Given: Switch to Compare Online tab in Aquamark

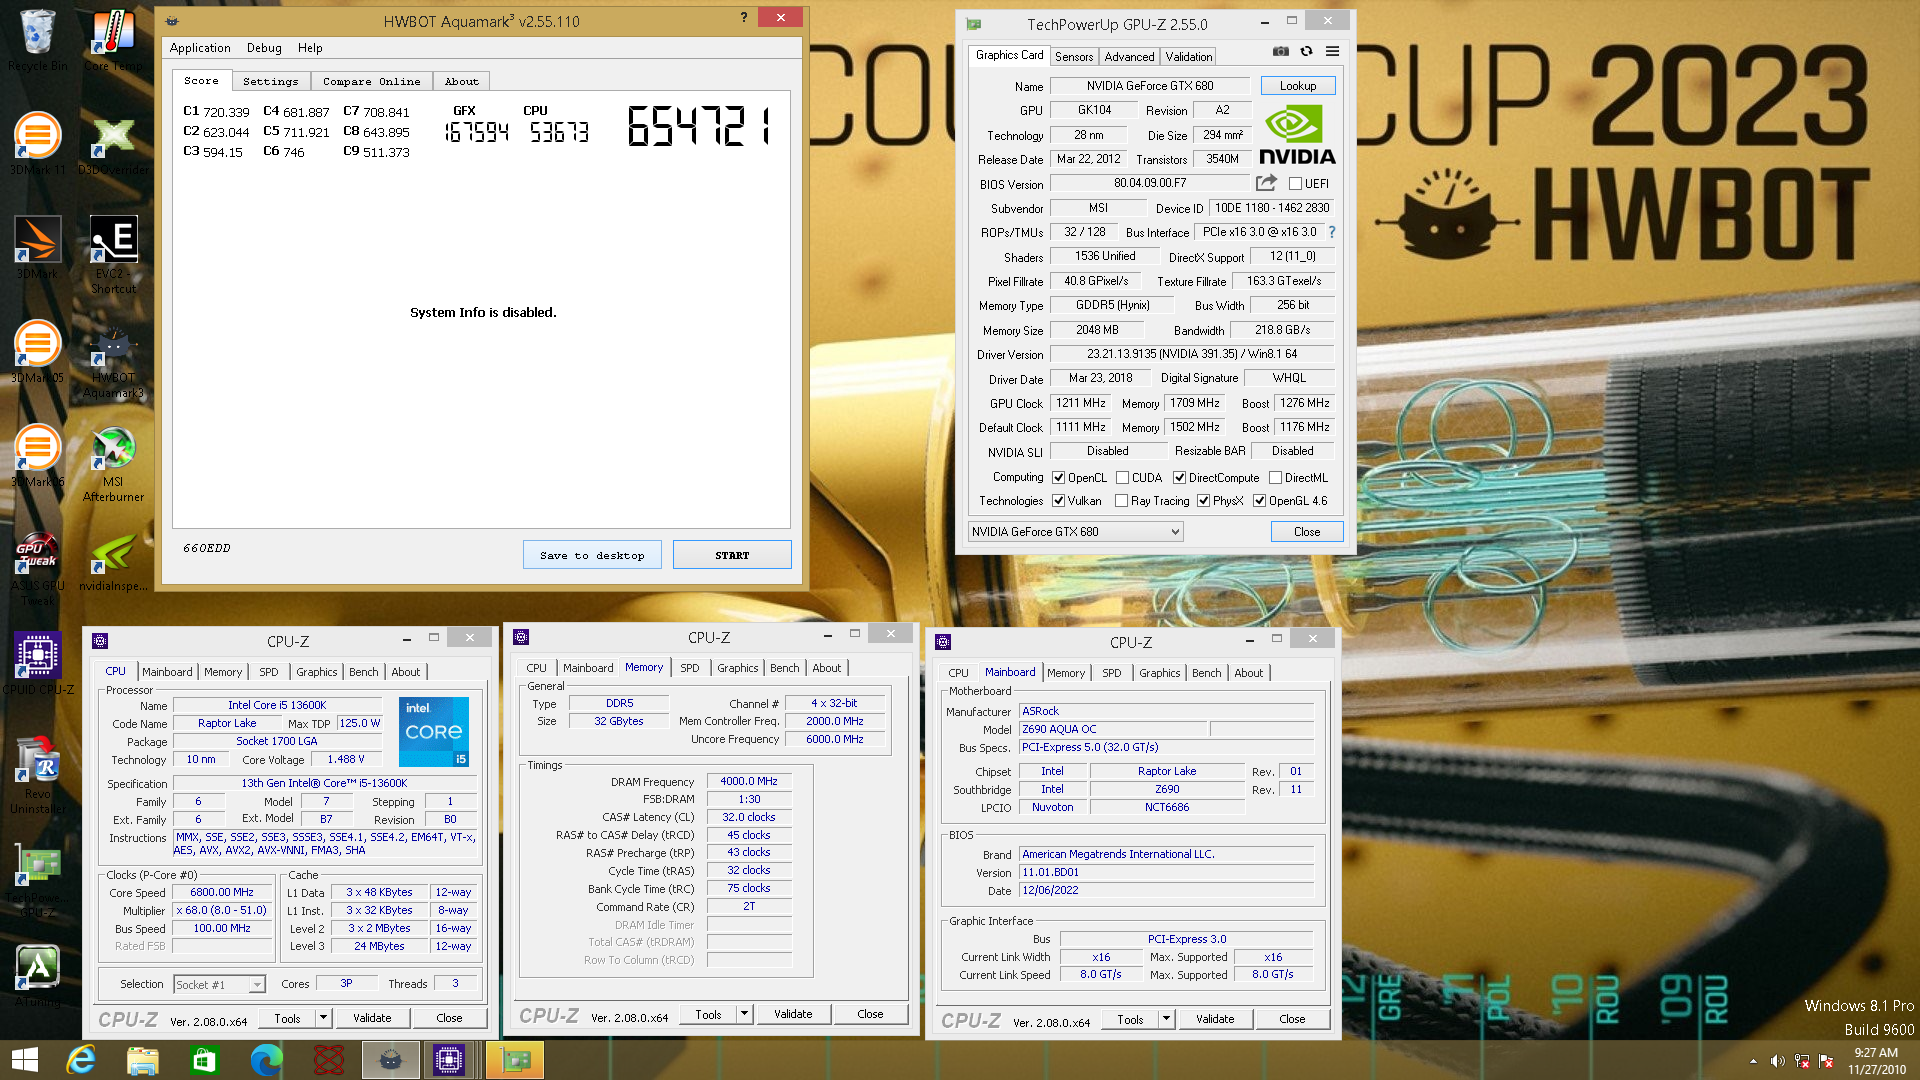Looking at the screenshot, I should coord(371,82).
